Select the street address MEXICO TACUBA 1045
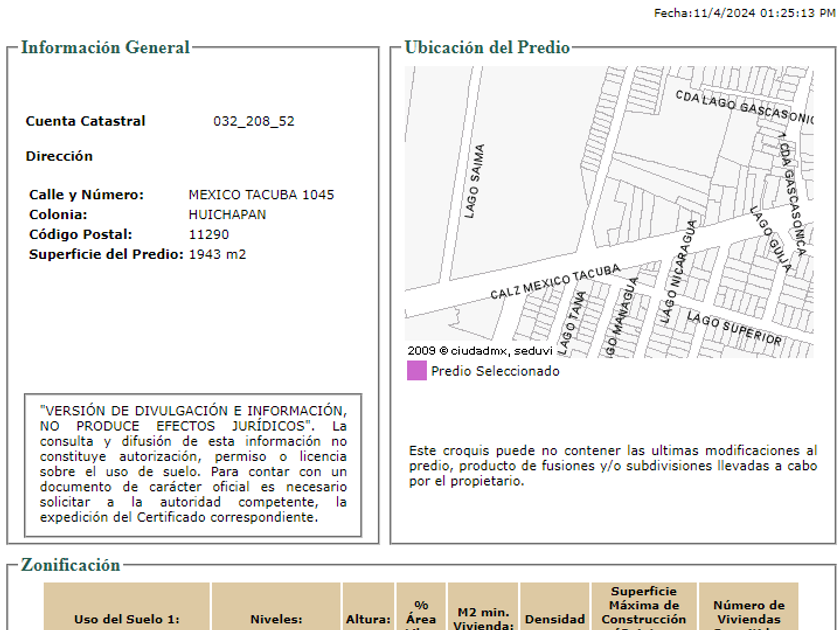This screenshot has height=630, width=840. (x=261, y=195)
